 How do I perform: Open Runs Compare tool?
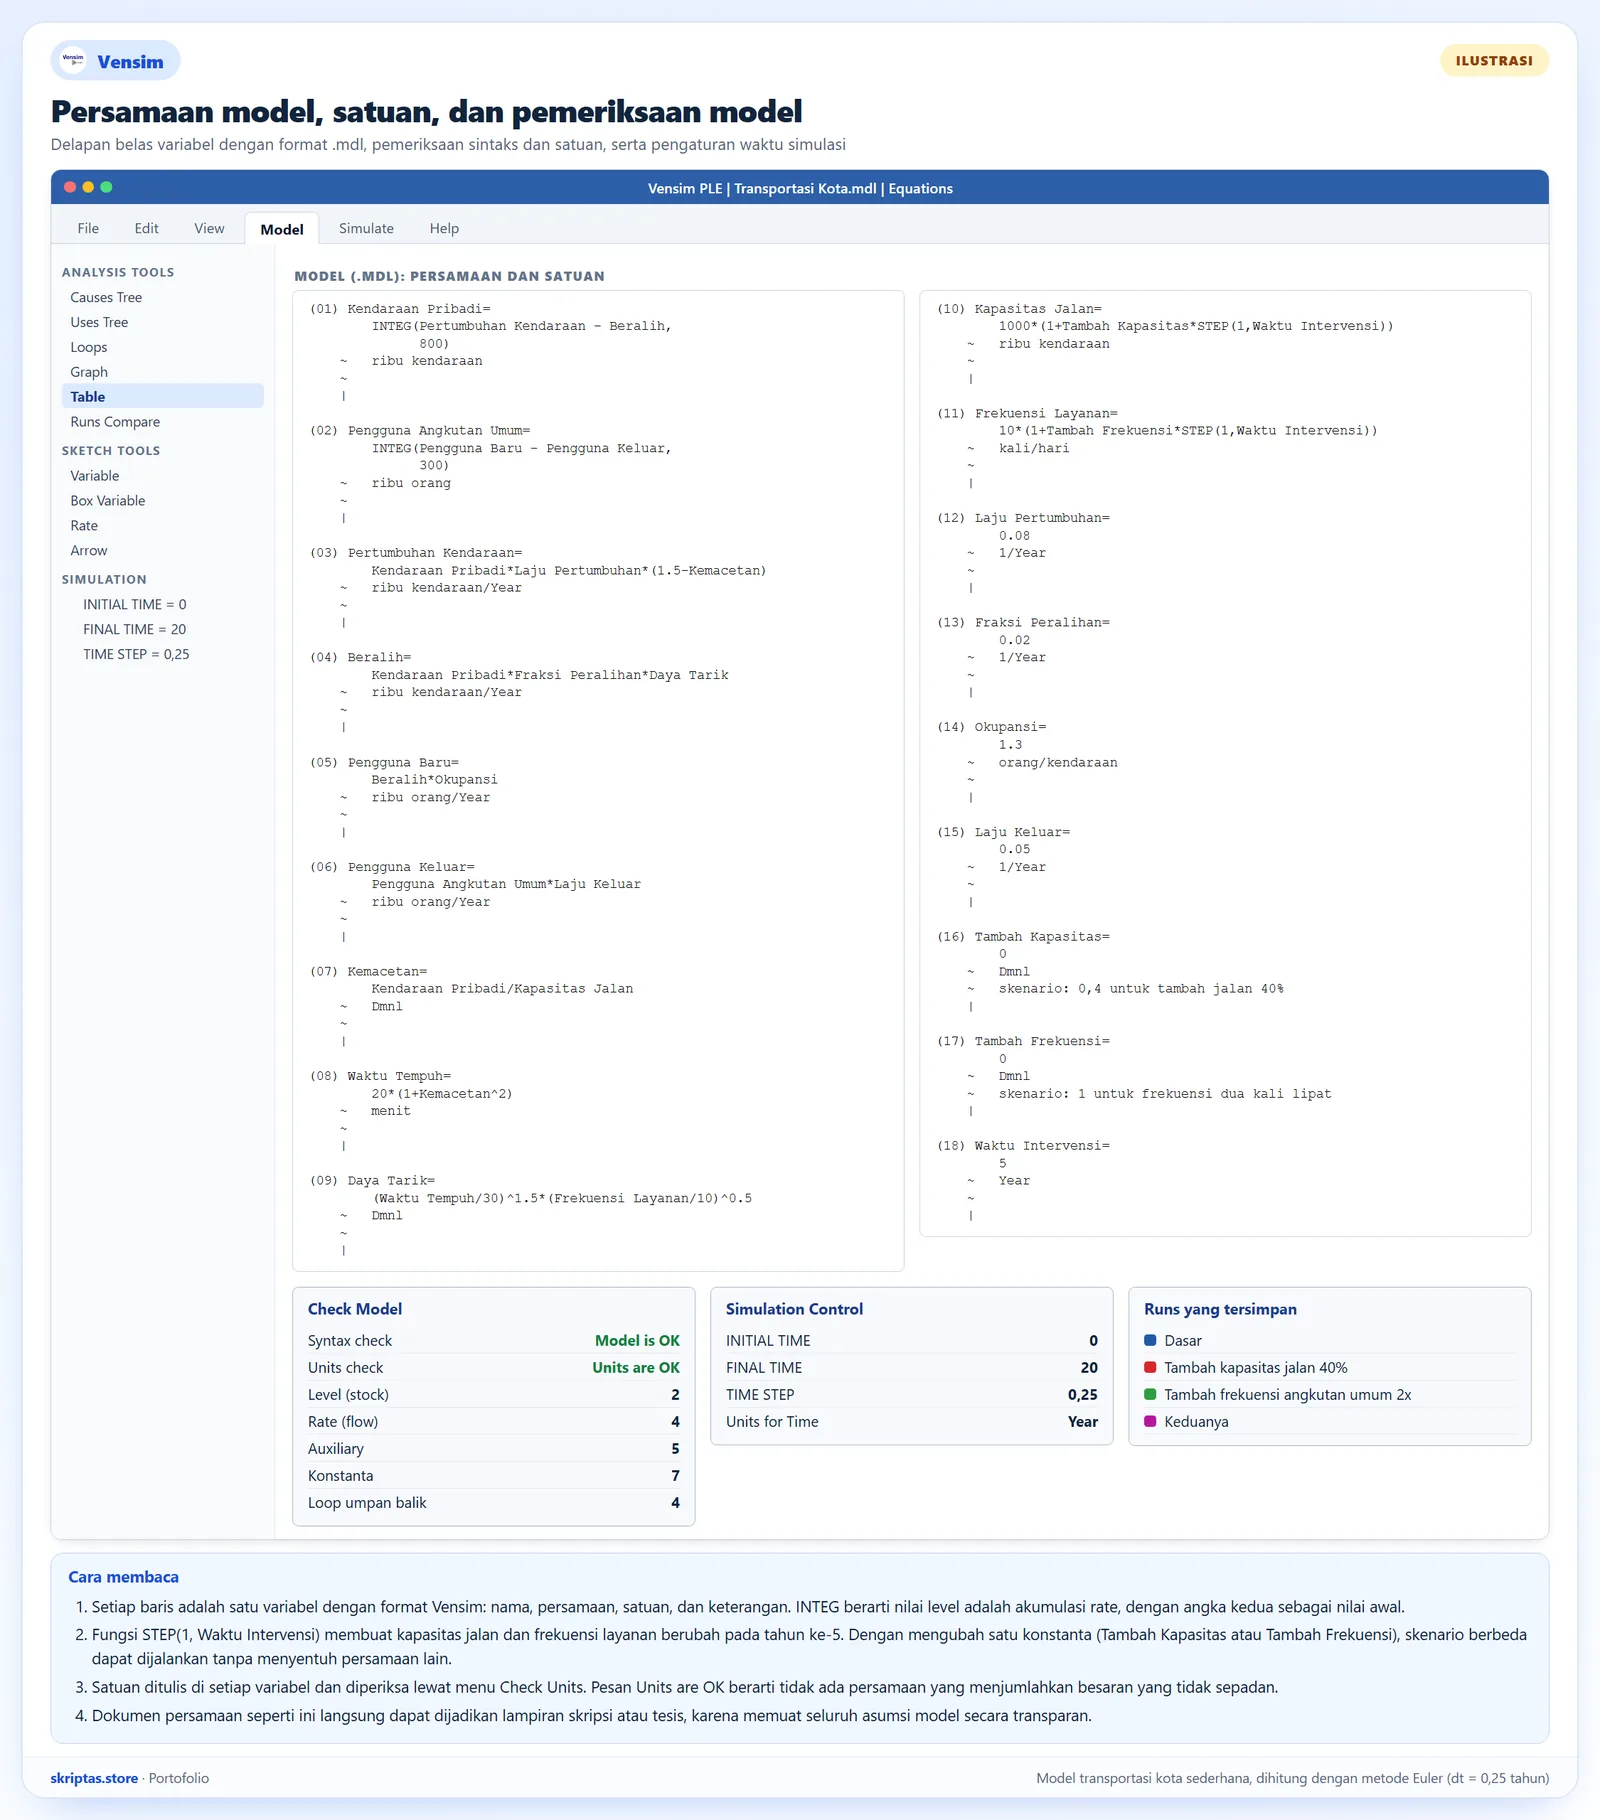tap(162, 422)
